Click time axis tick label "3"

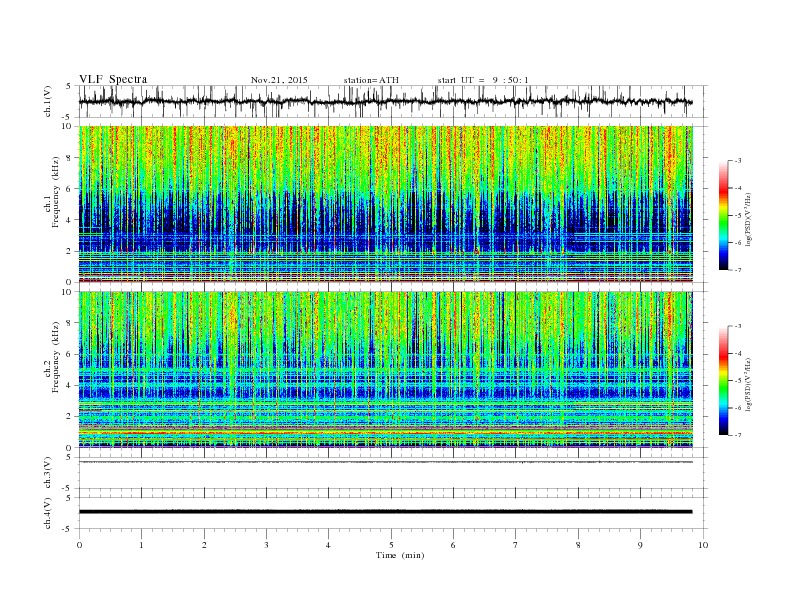click(x=266, y=545)
